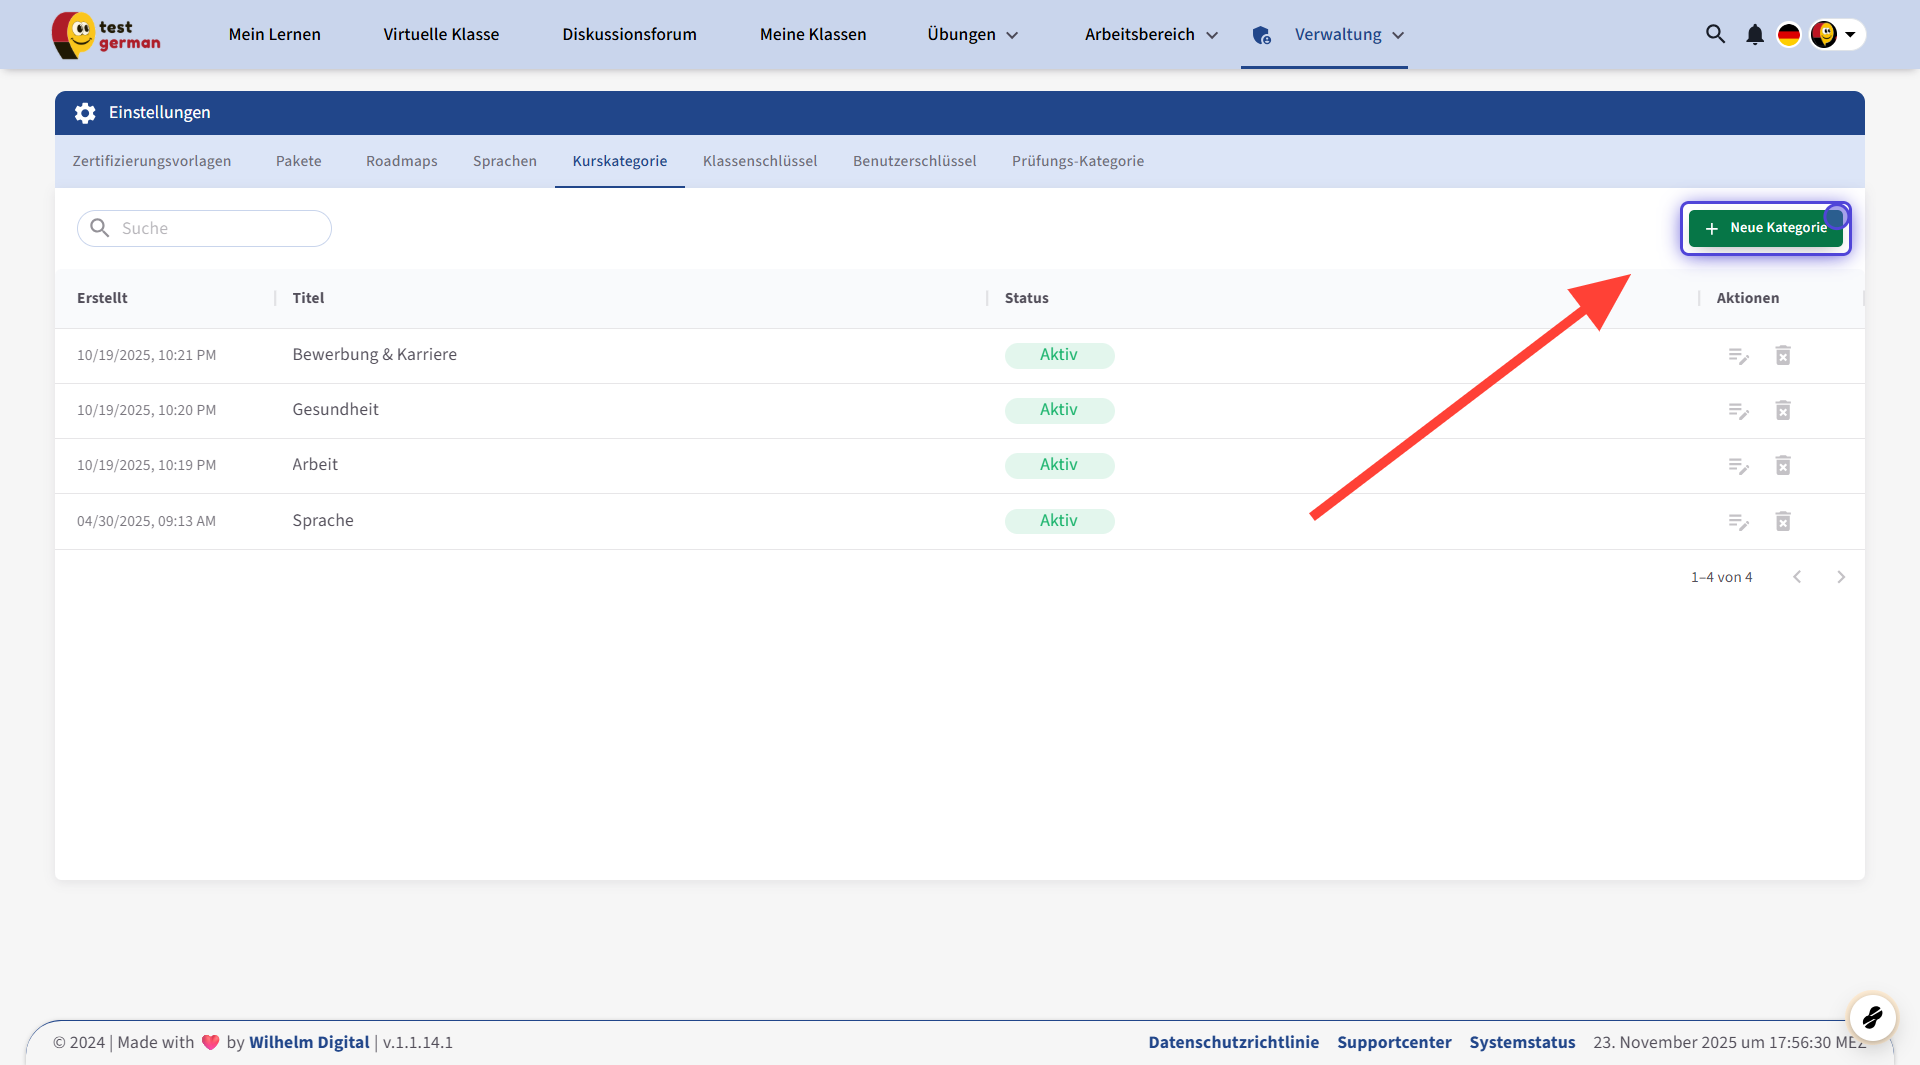Screen dimensions: 1920x1065
Task: Click the German flag language icon
Action: 1788,35
